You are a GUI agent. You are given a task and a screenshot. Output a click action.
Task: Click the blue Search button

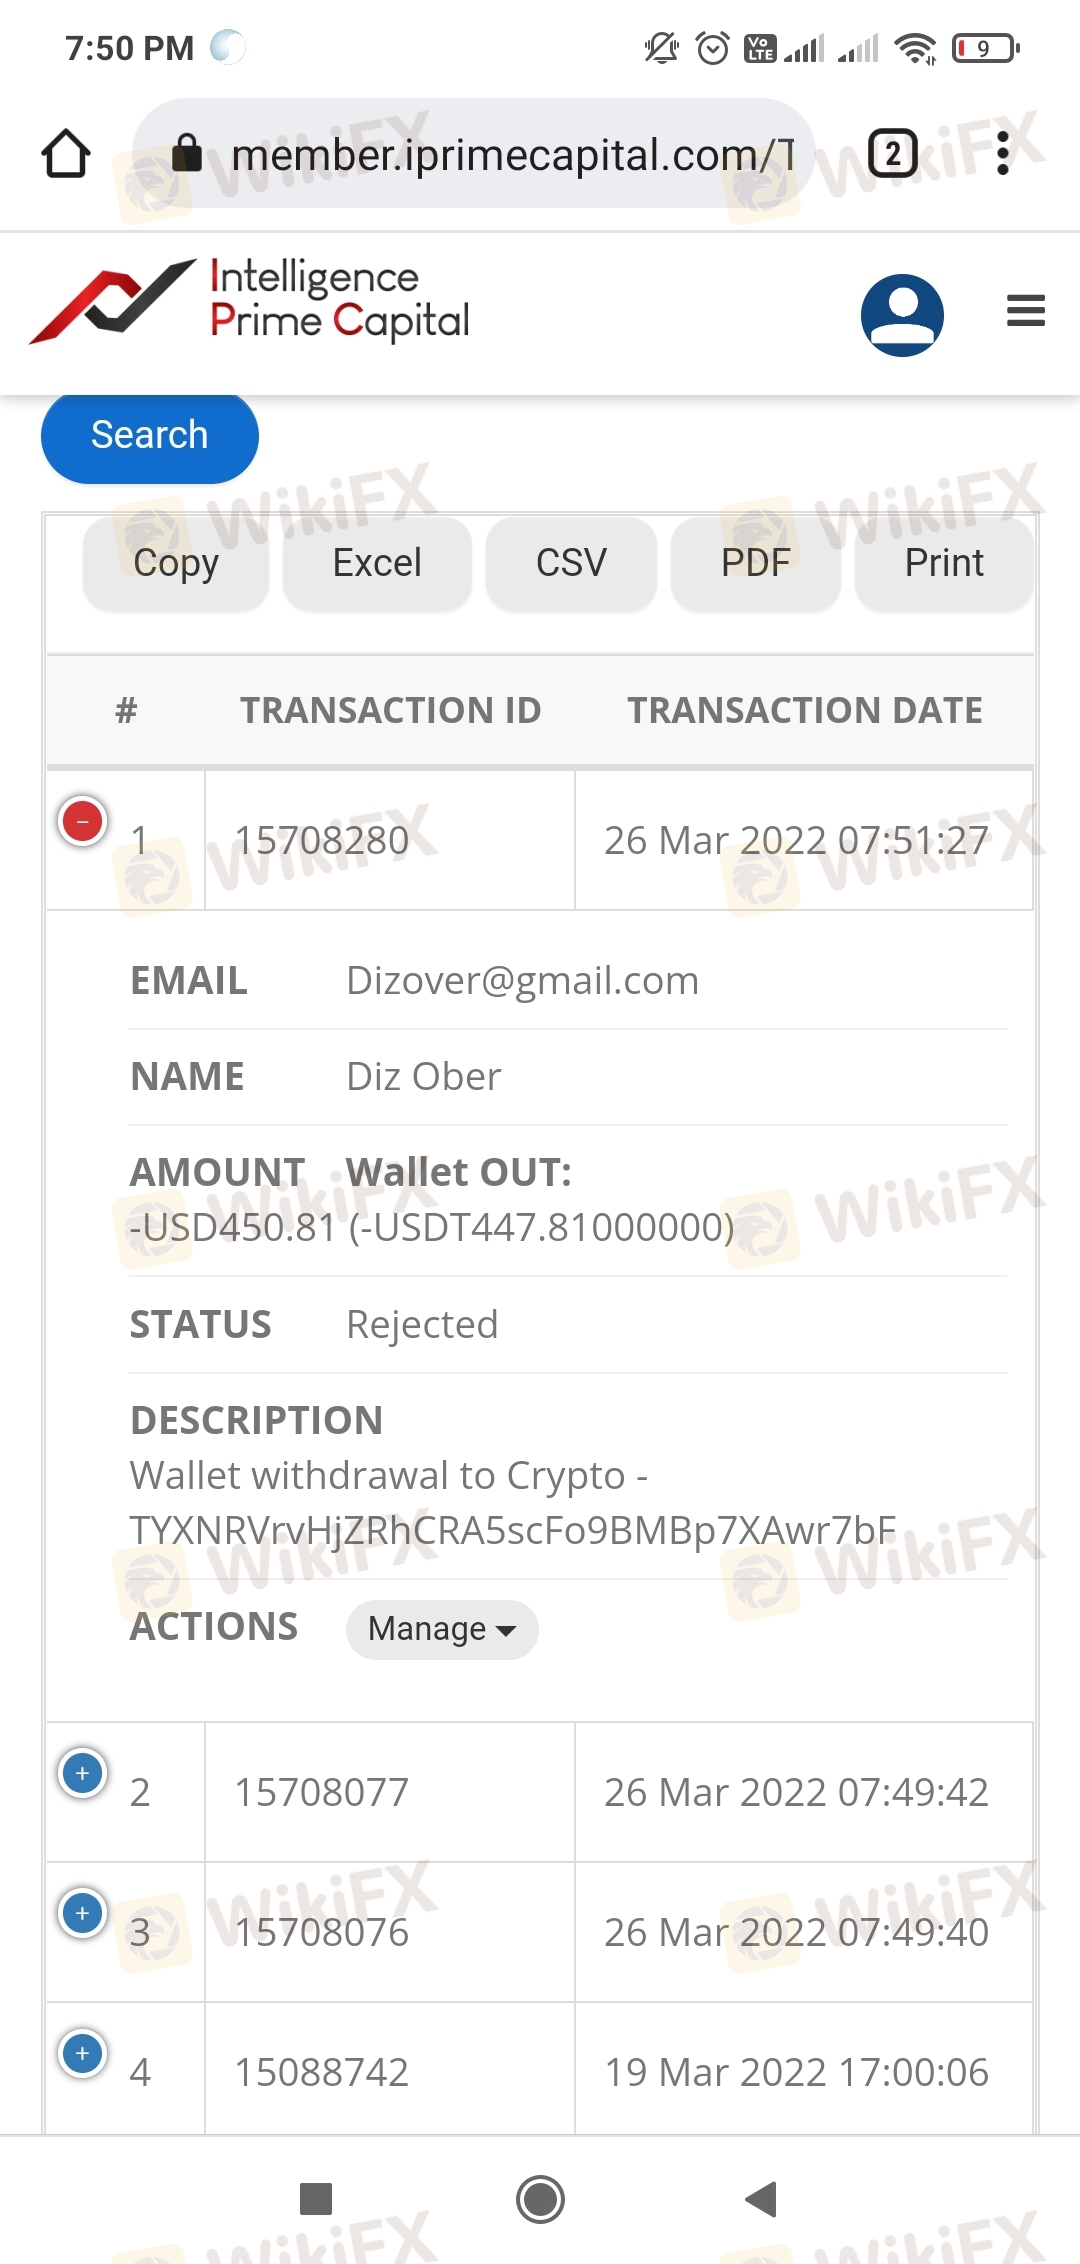150,436
